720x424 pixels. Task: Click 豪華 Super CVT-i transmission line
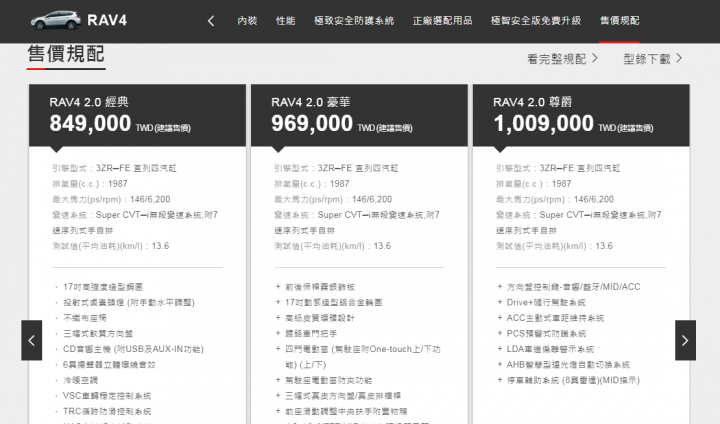pos(357,223)
